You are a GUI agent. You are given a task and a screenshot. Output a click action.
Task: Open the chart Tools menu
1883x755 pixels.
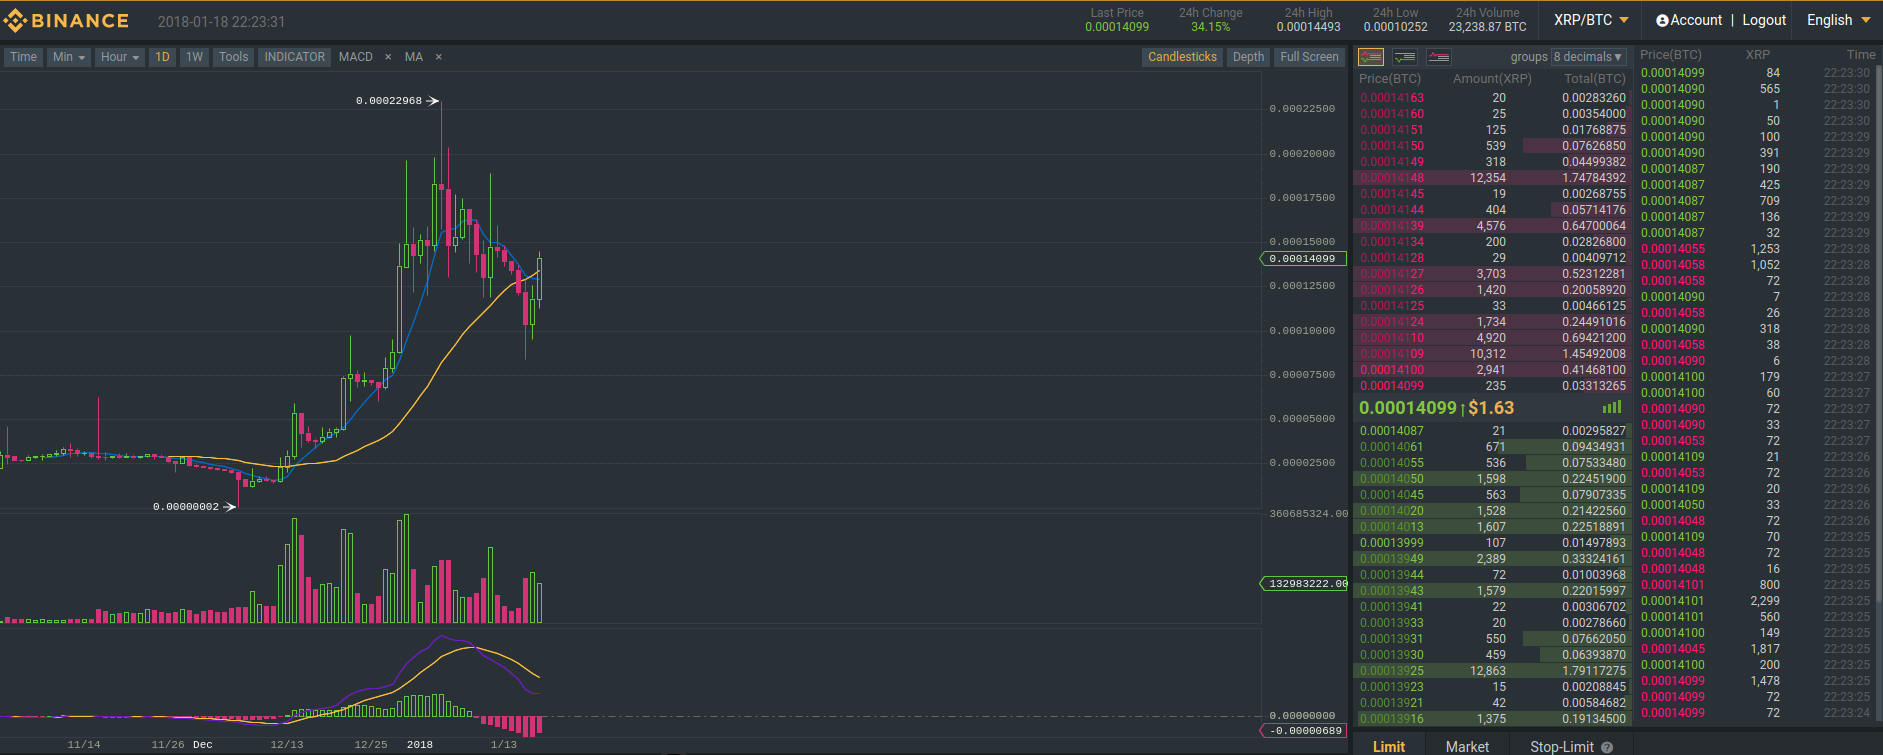pyautogui.click(x=233, y=57)
